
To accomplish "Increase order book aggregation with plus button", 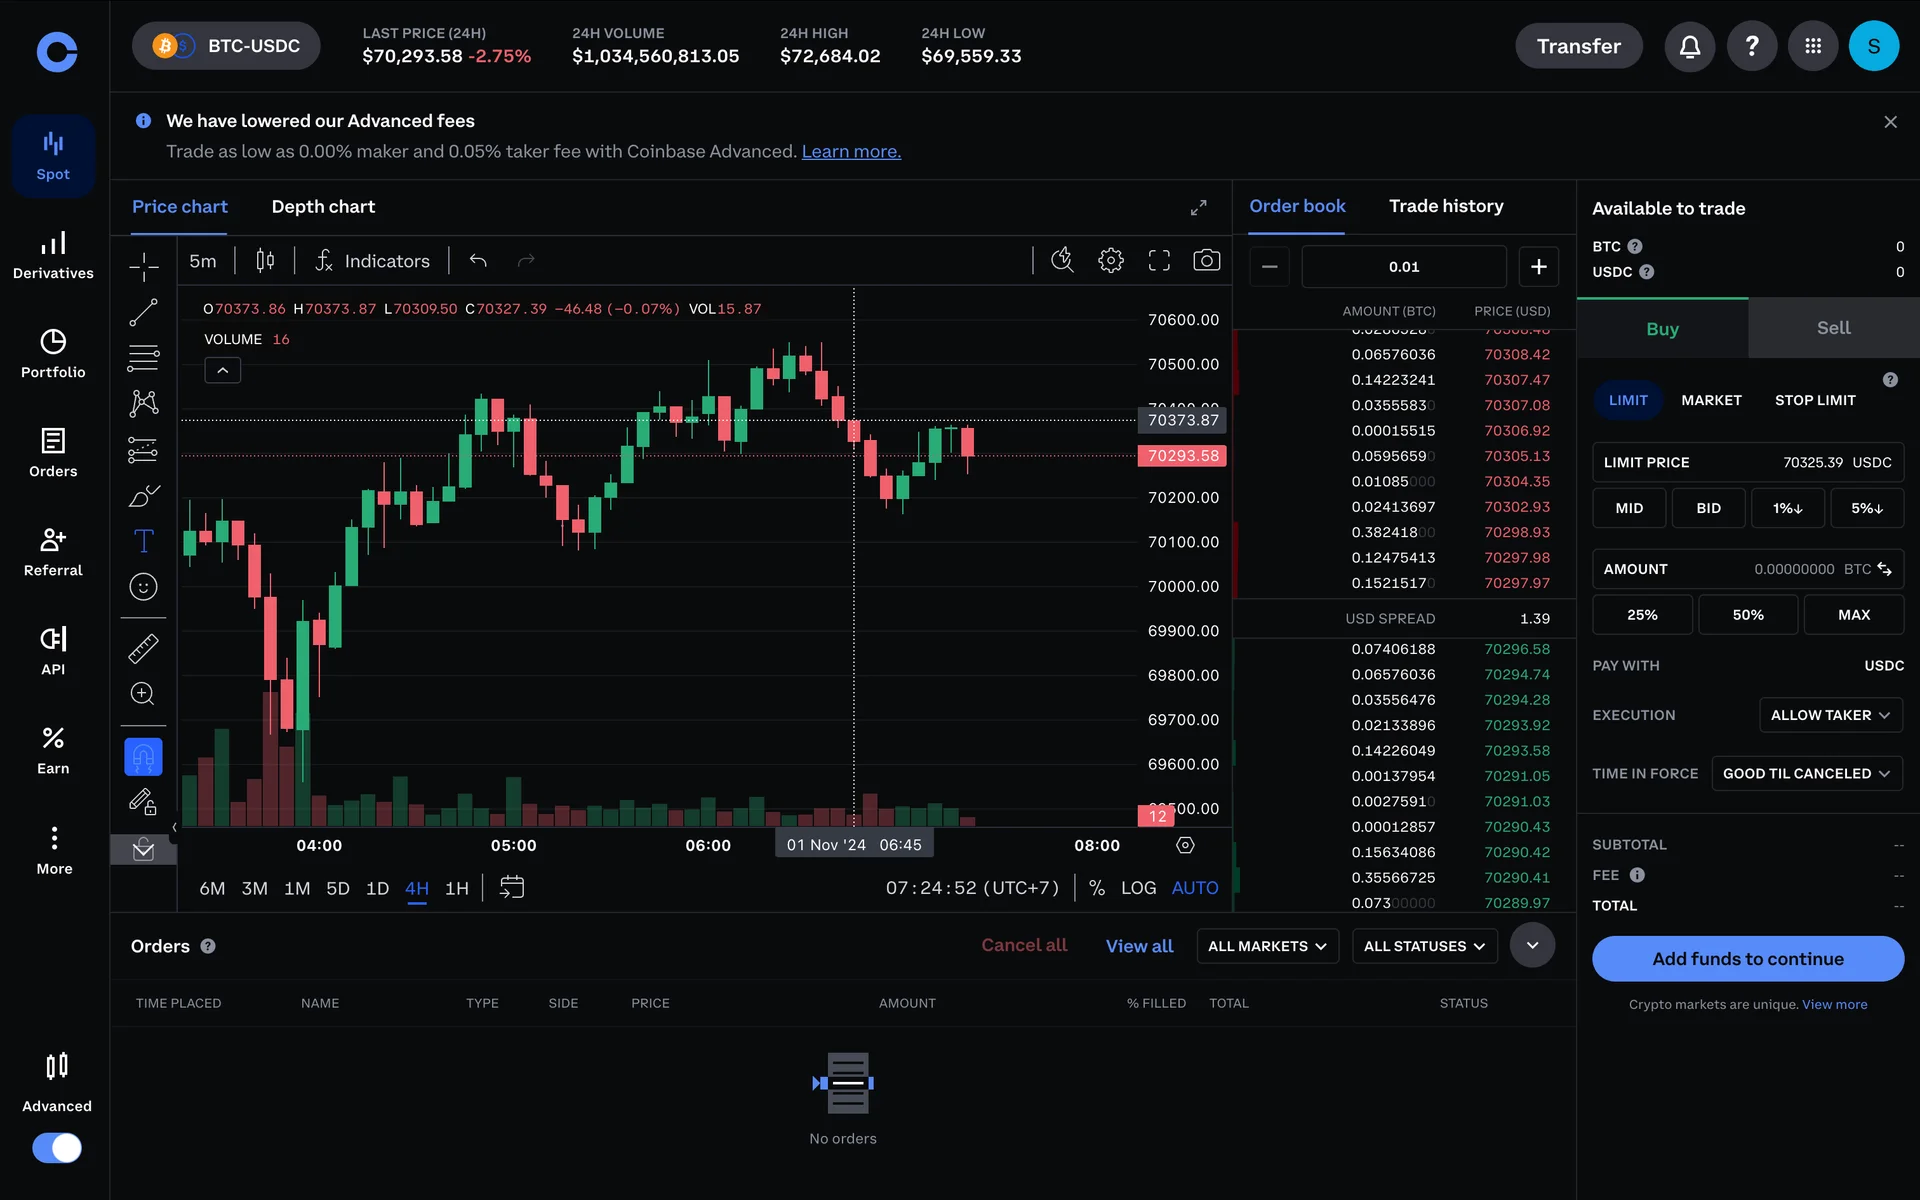I will pos(1538,267).
